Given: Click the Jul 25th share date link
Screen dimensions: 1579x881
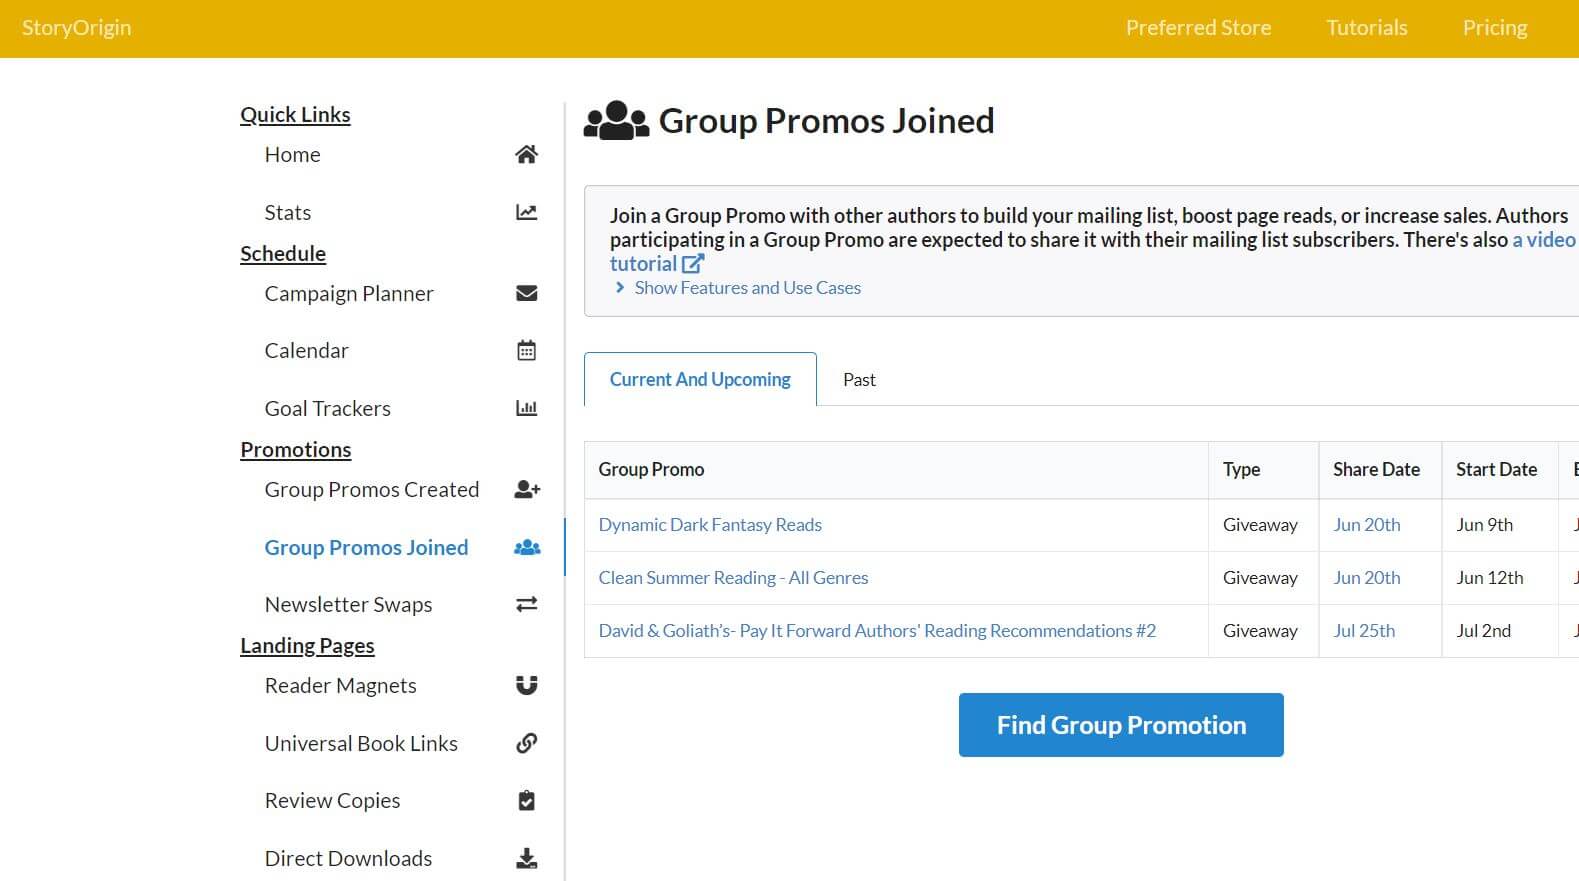Looking at the screenshot, I should [x=1364, y=631].
